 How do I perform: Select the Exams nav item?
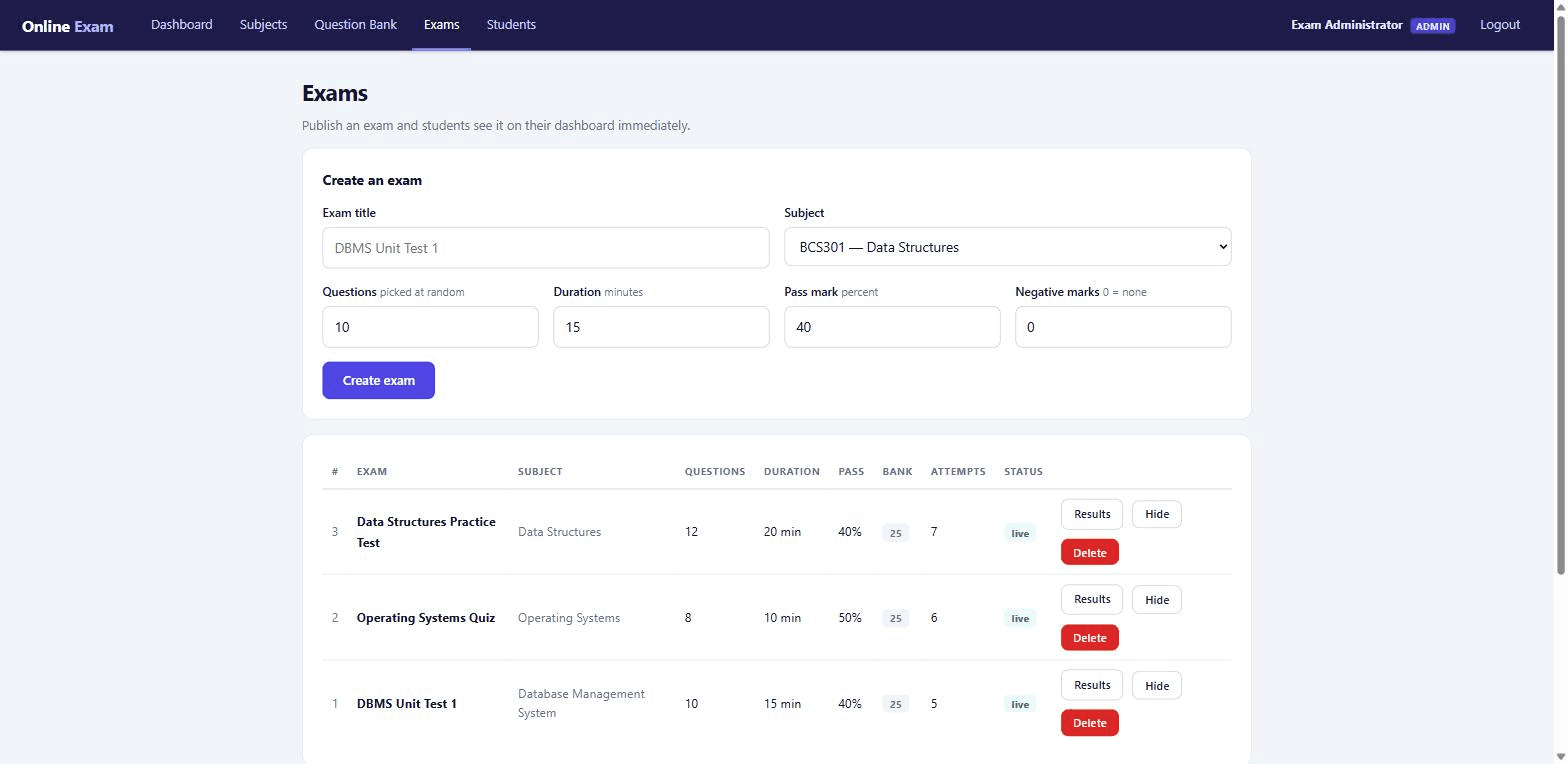441,25
